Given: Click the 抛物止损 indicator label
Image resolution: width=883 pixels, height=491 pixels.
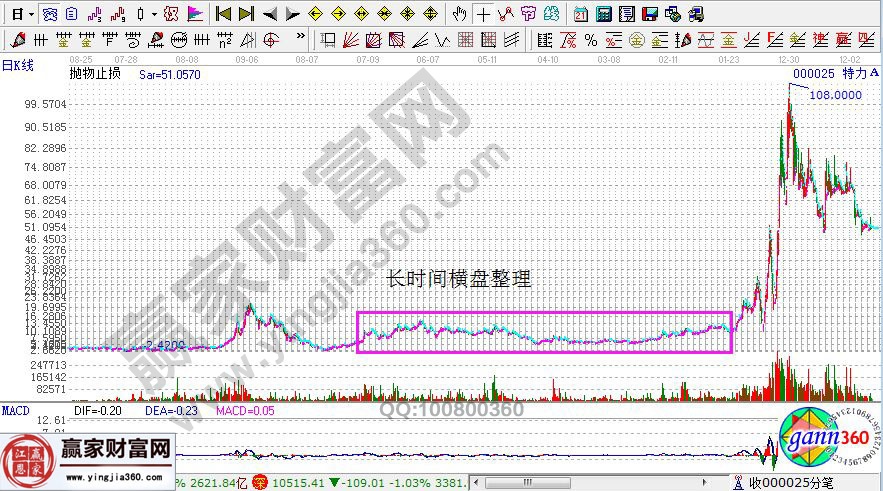Looking at the screenshot, I should pos(95,75).
